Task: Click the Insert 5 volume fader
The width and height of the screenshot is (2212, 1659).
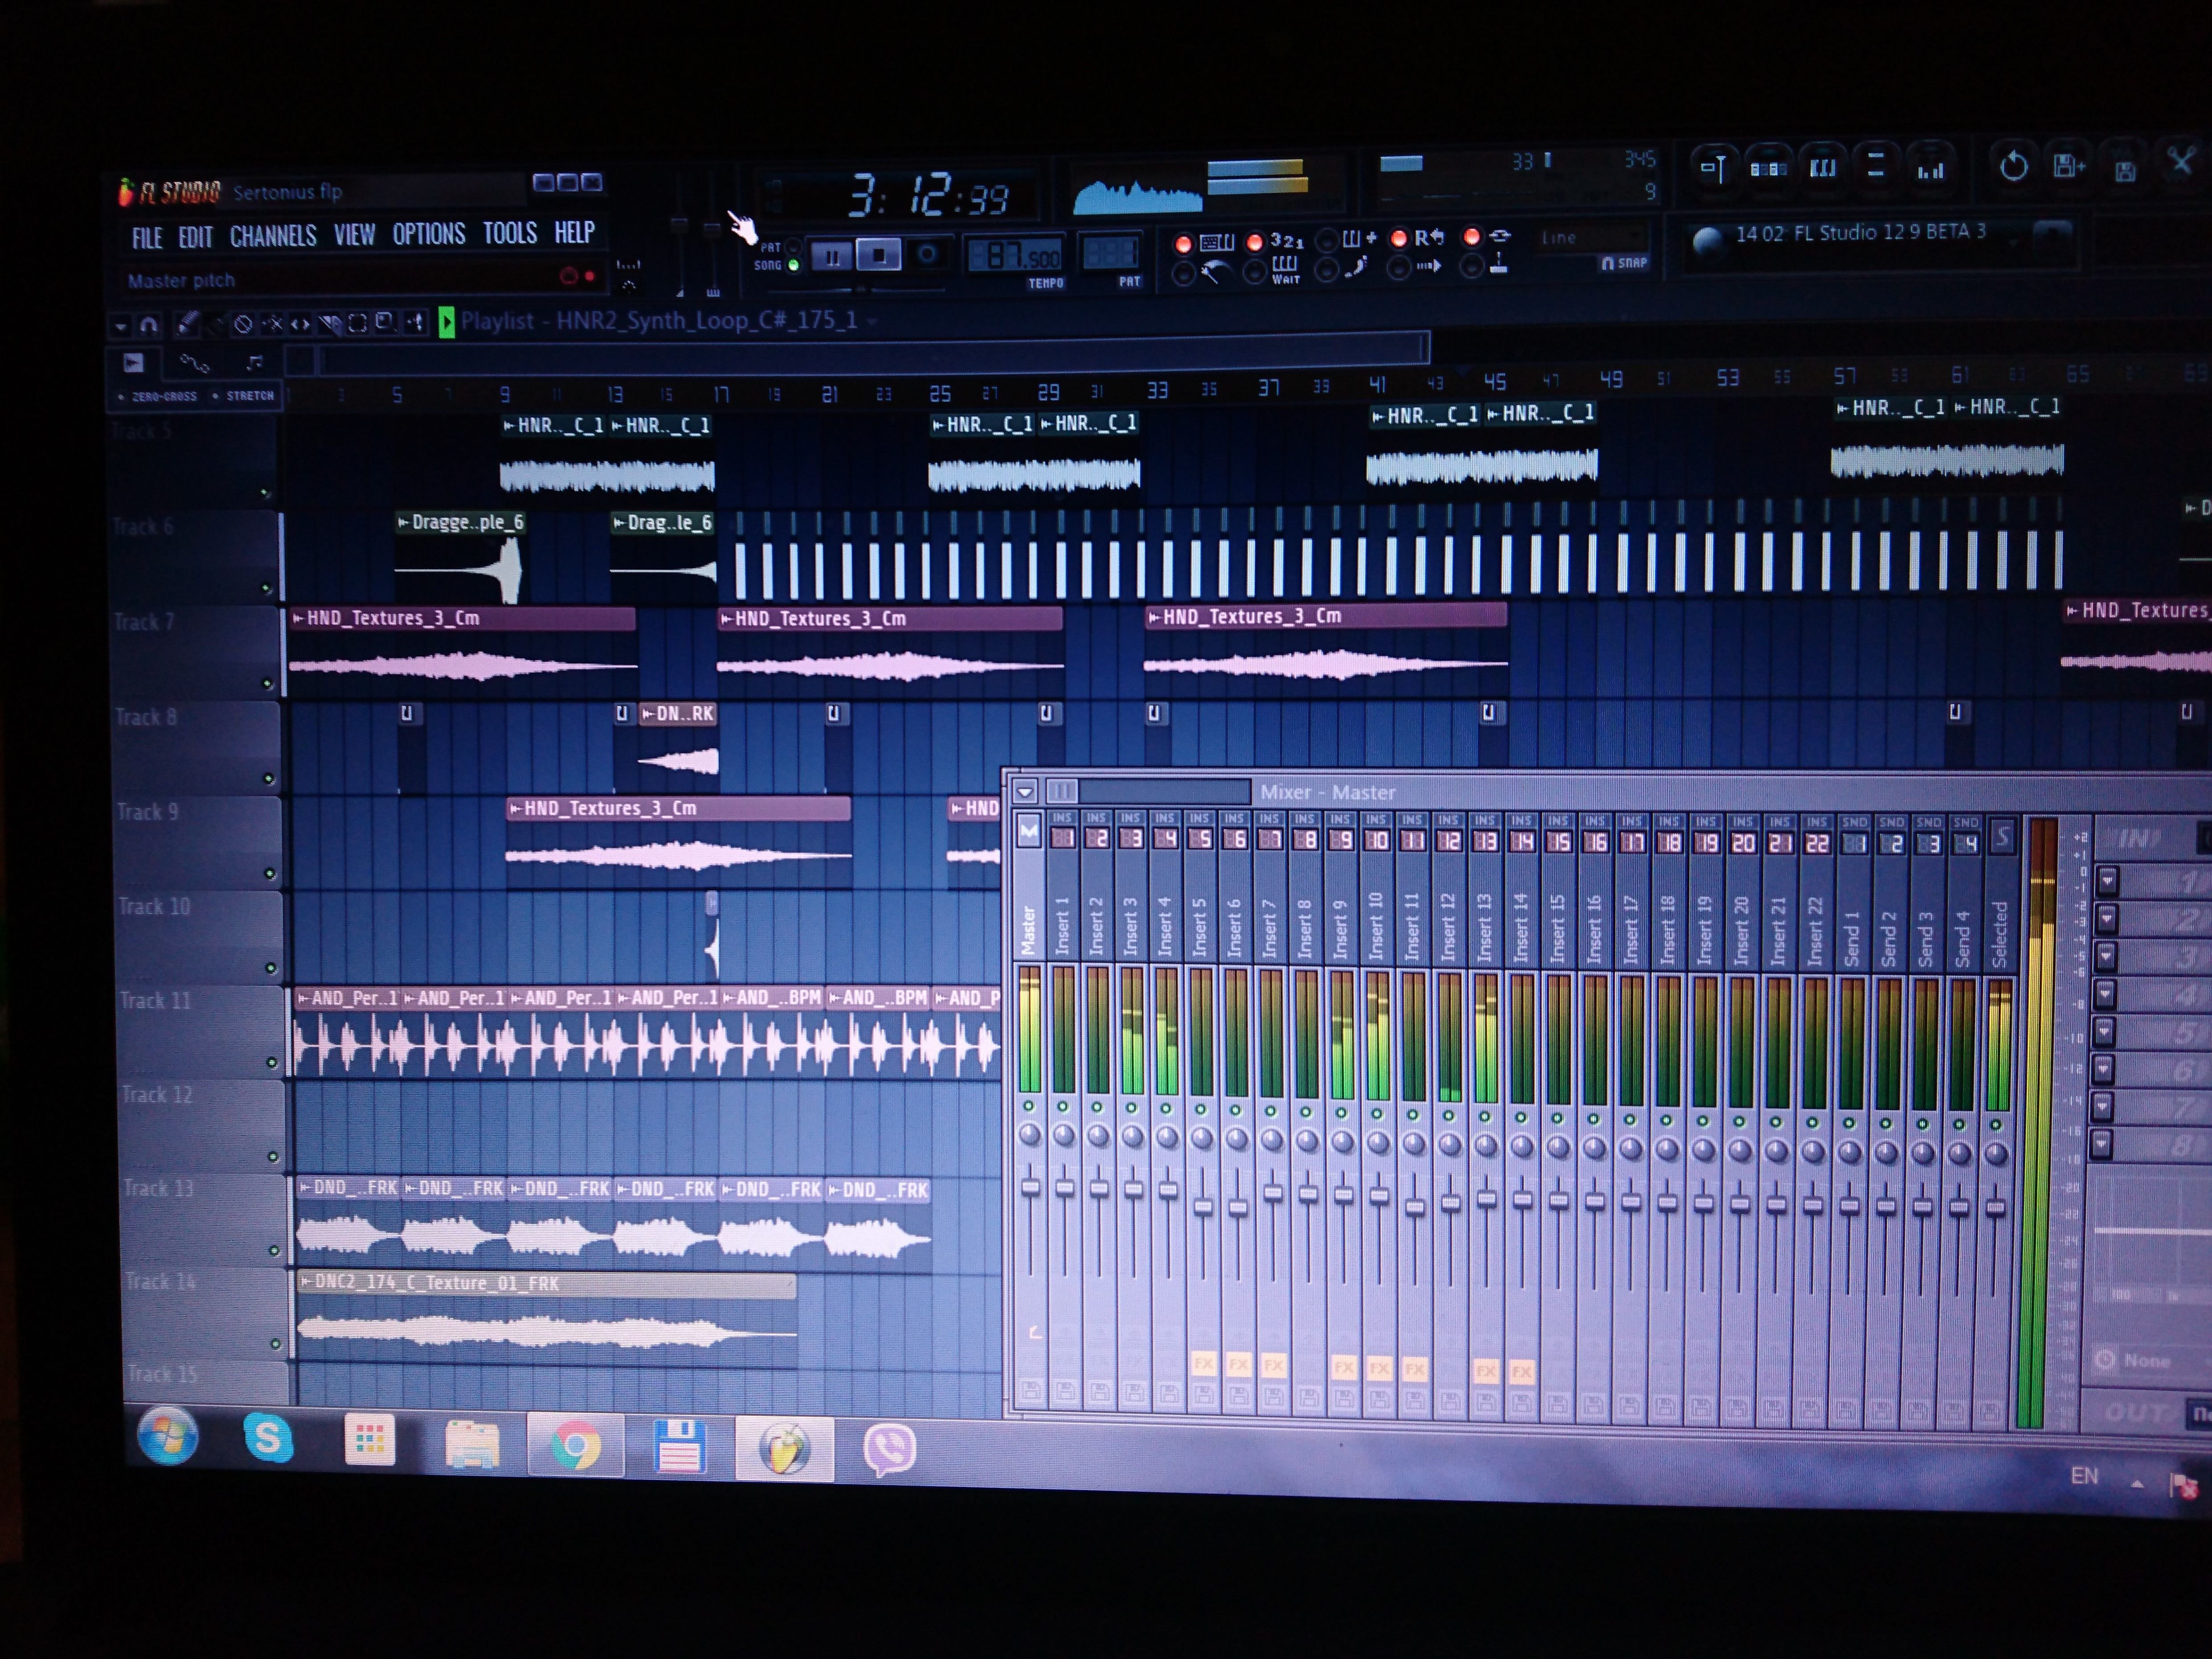Action: click(x=1203, y=1207)
